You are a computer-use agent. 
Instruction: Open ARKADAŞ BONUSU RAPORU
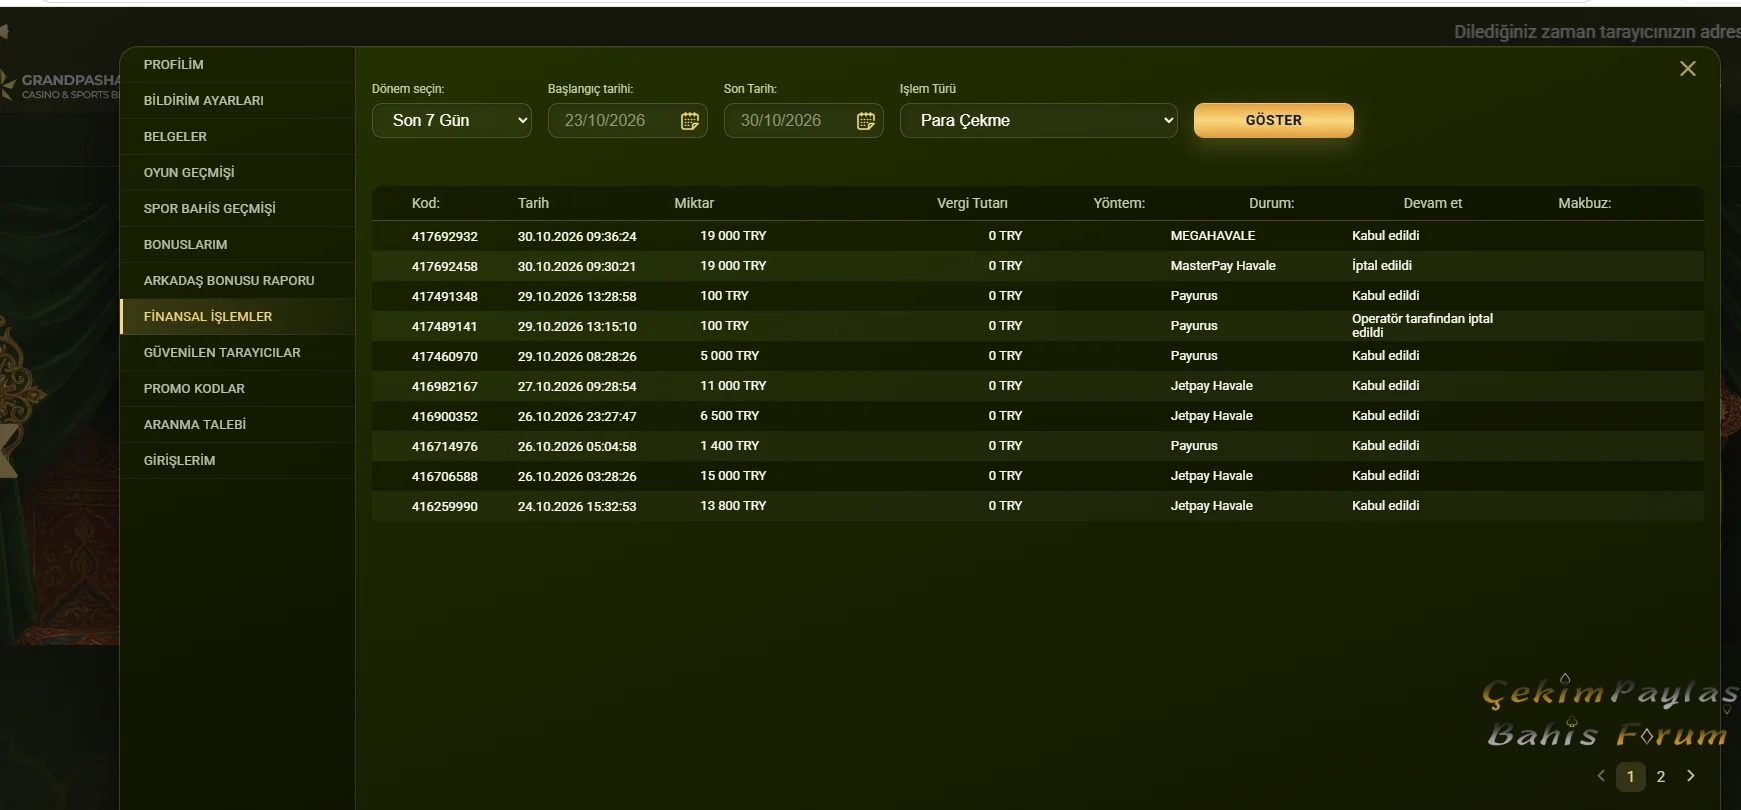(237, 281)
